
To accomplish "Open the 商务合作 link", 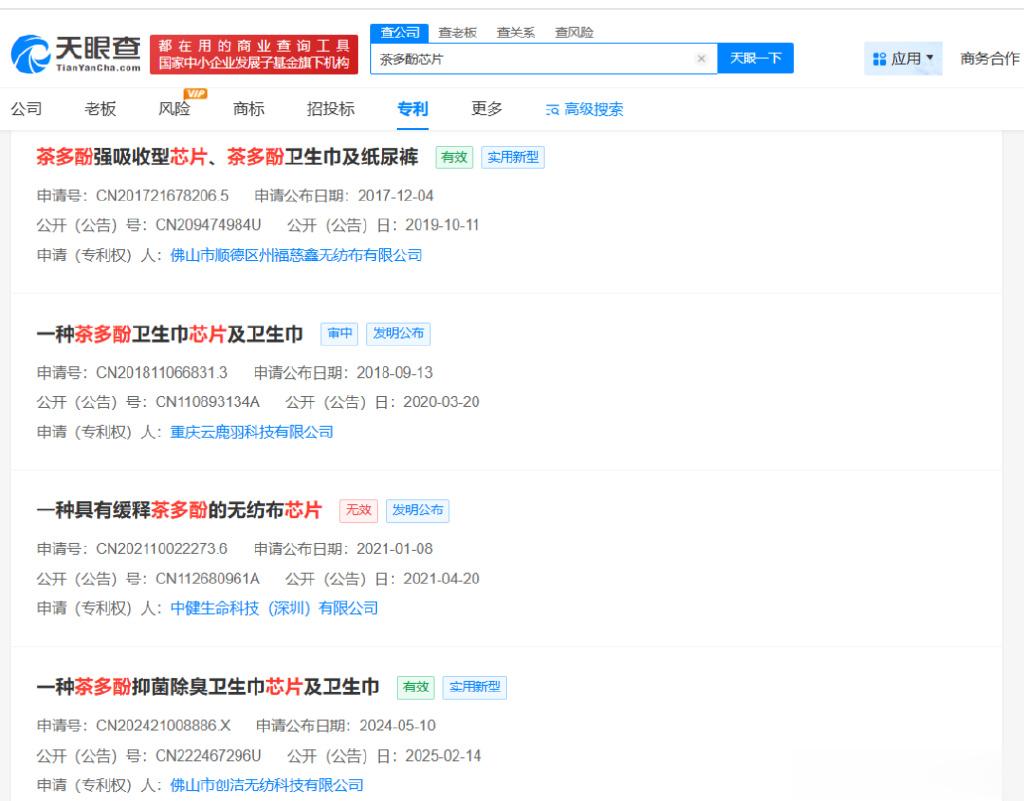I will click(x=989, y=59).
